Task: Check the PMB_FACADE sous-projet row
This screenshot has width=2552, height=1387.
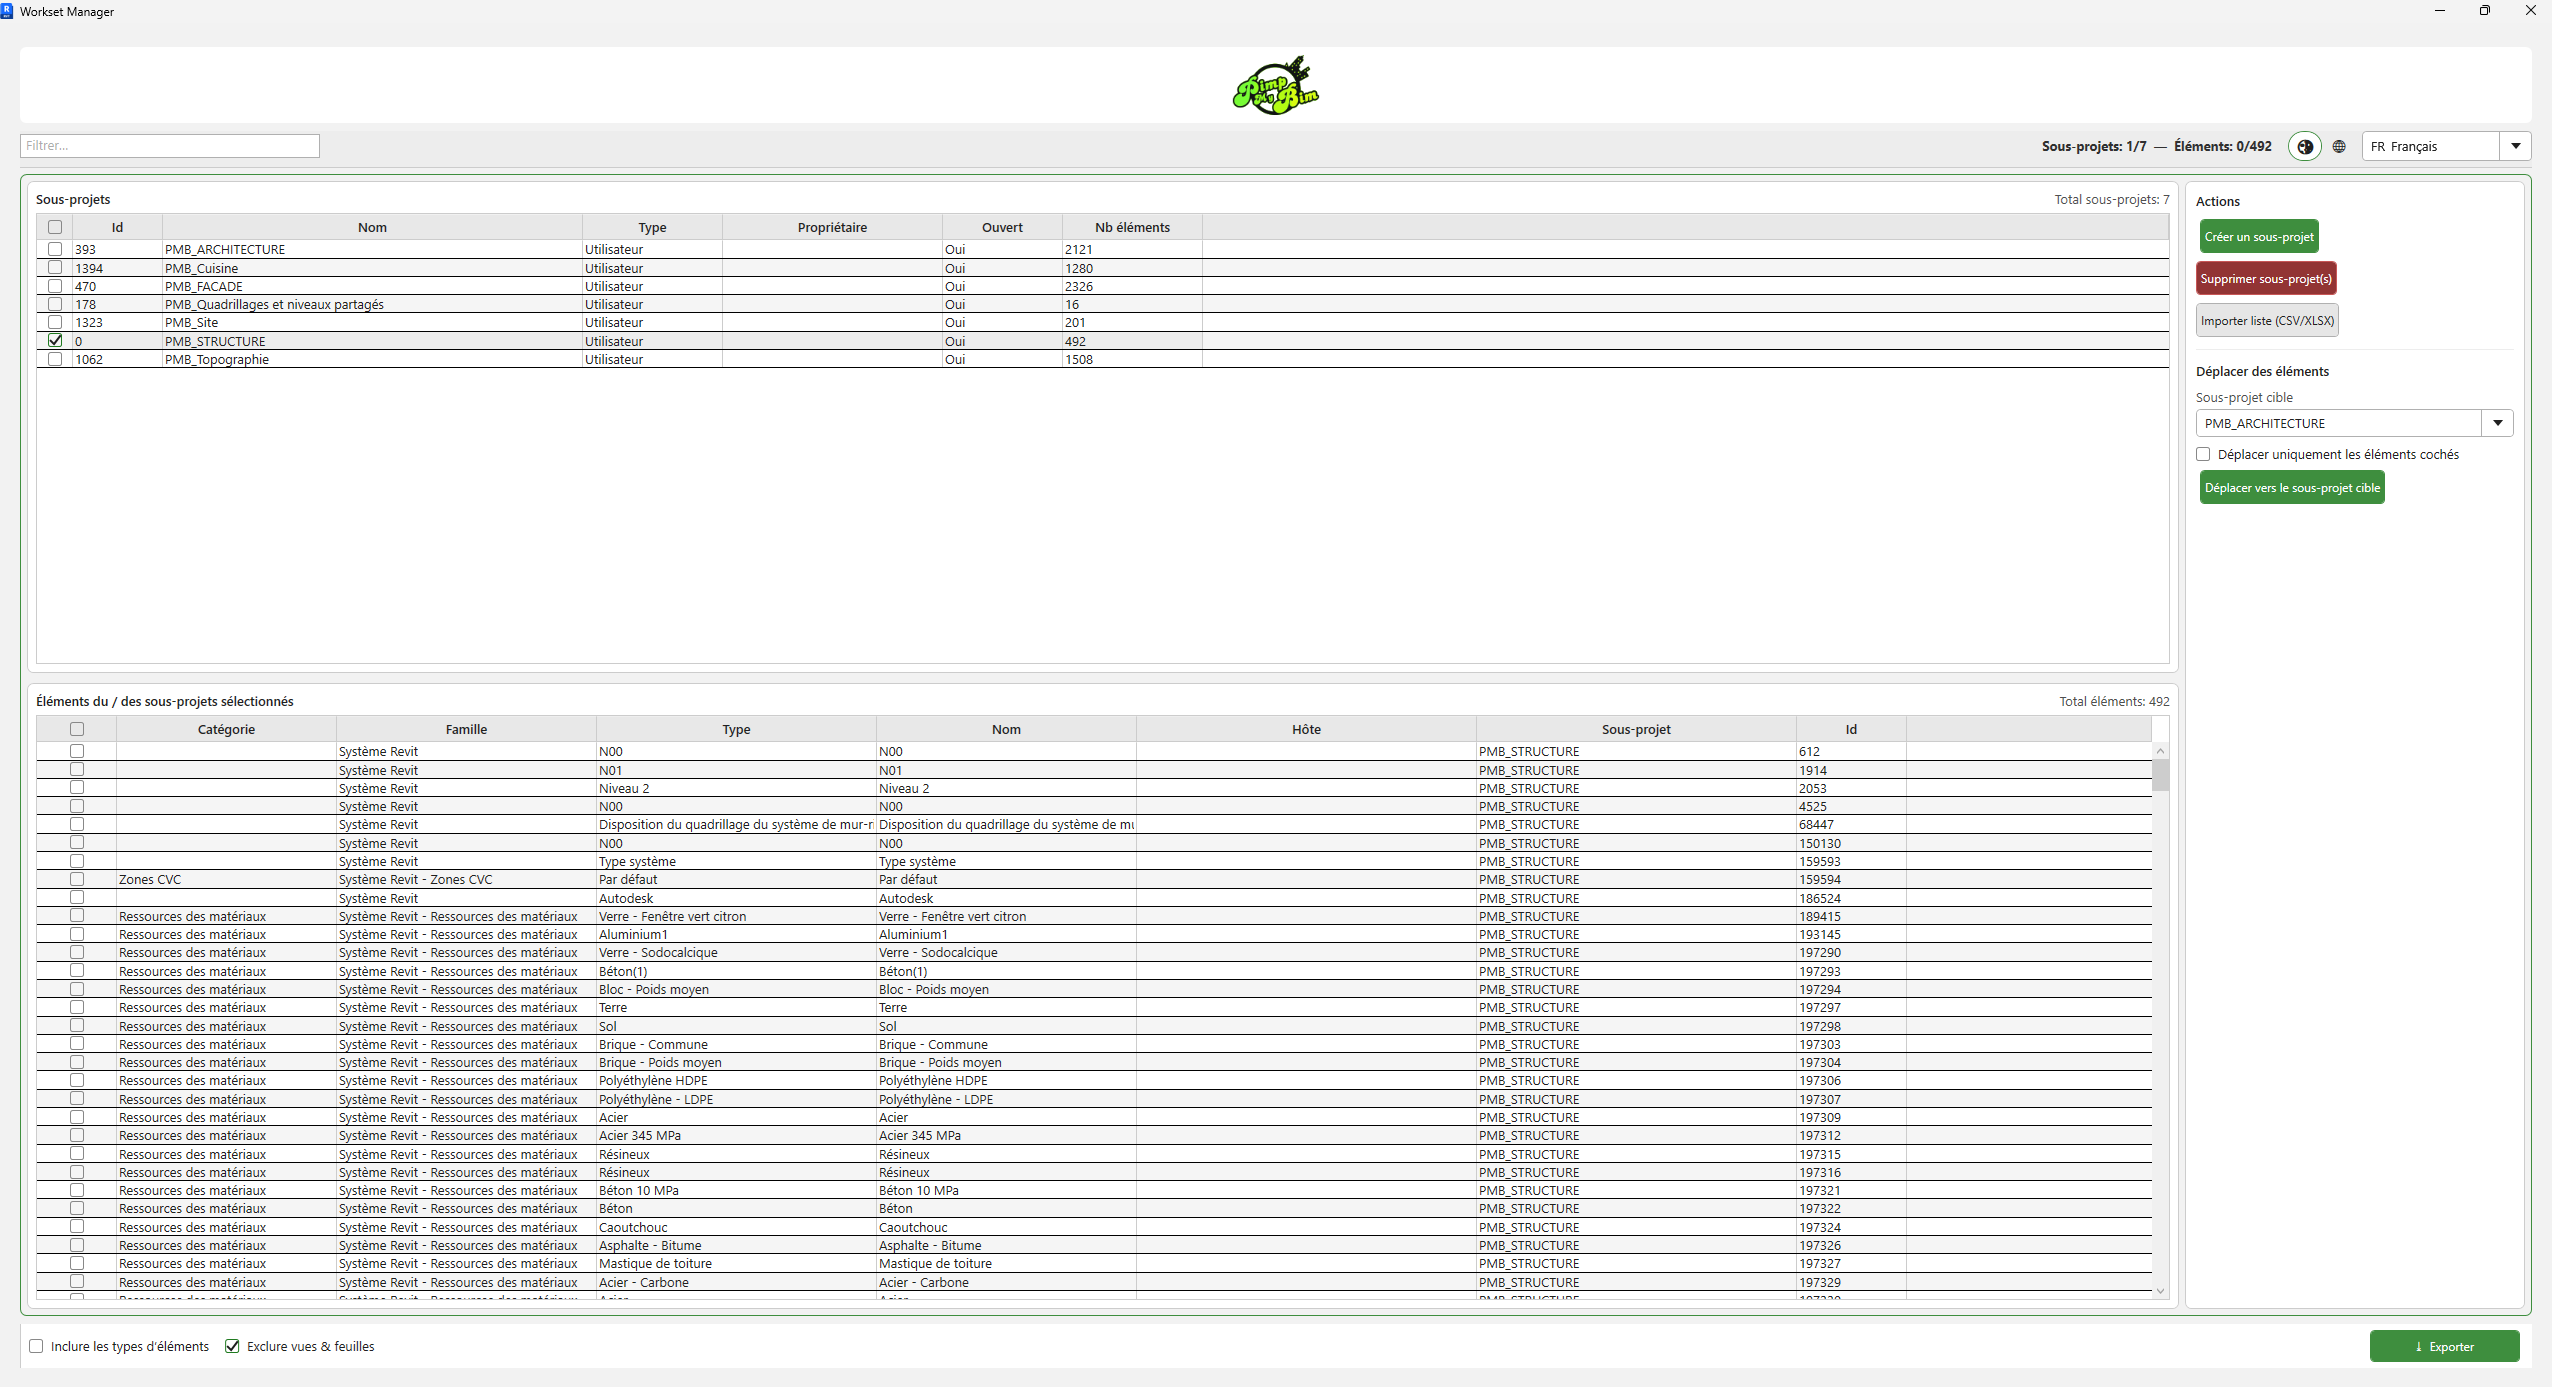Action: (x=55, y=285)
